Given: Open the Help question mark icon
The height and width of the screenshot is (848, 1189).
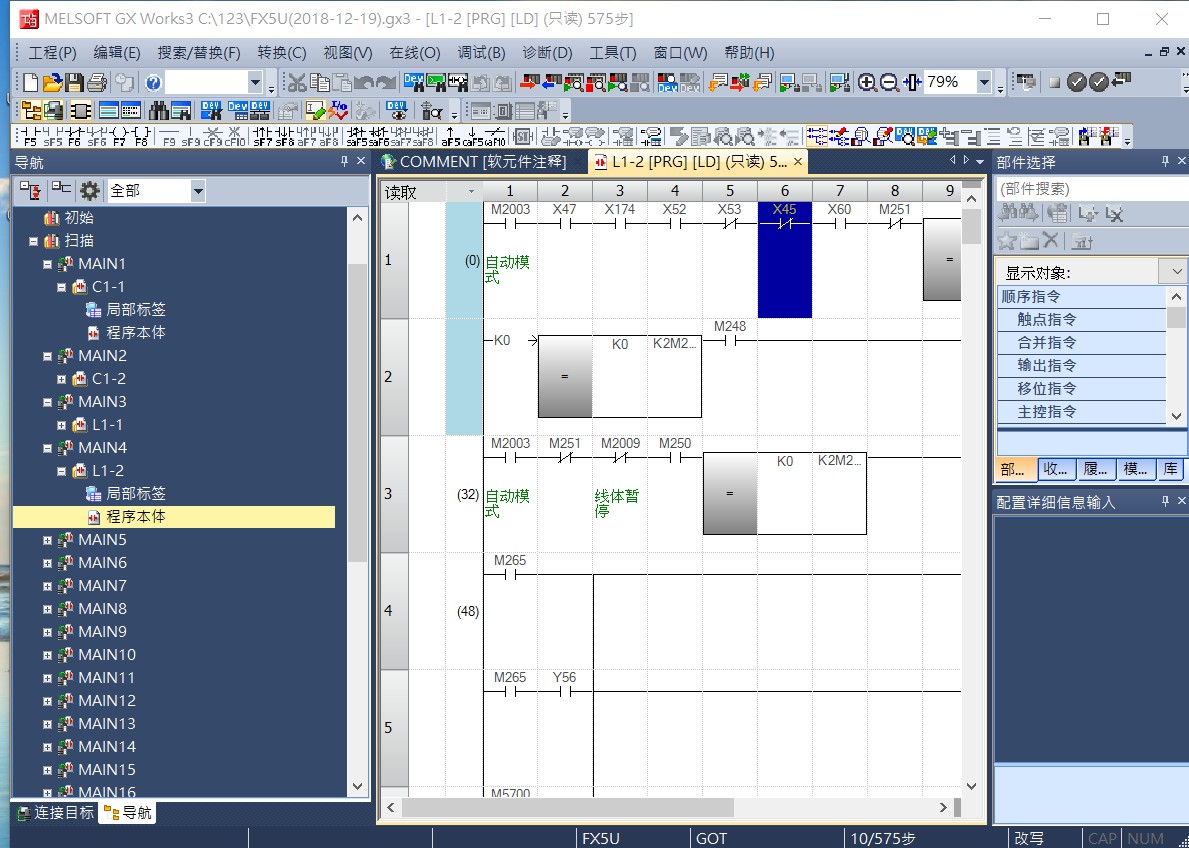Looking at the screenshot, I should 153,83.
